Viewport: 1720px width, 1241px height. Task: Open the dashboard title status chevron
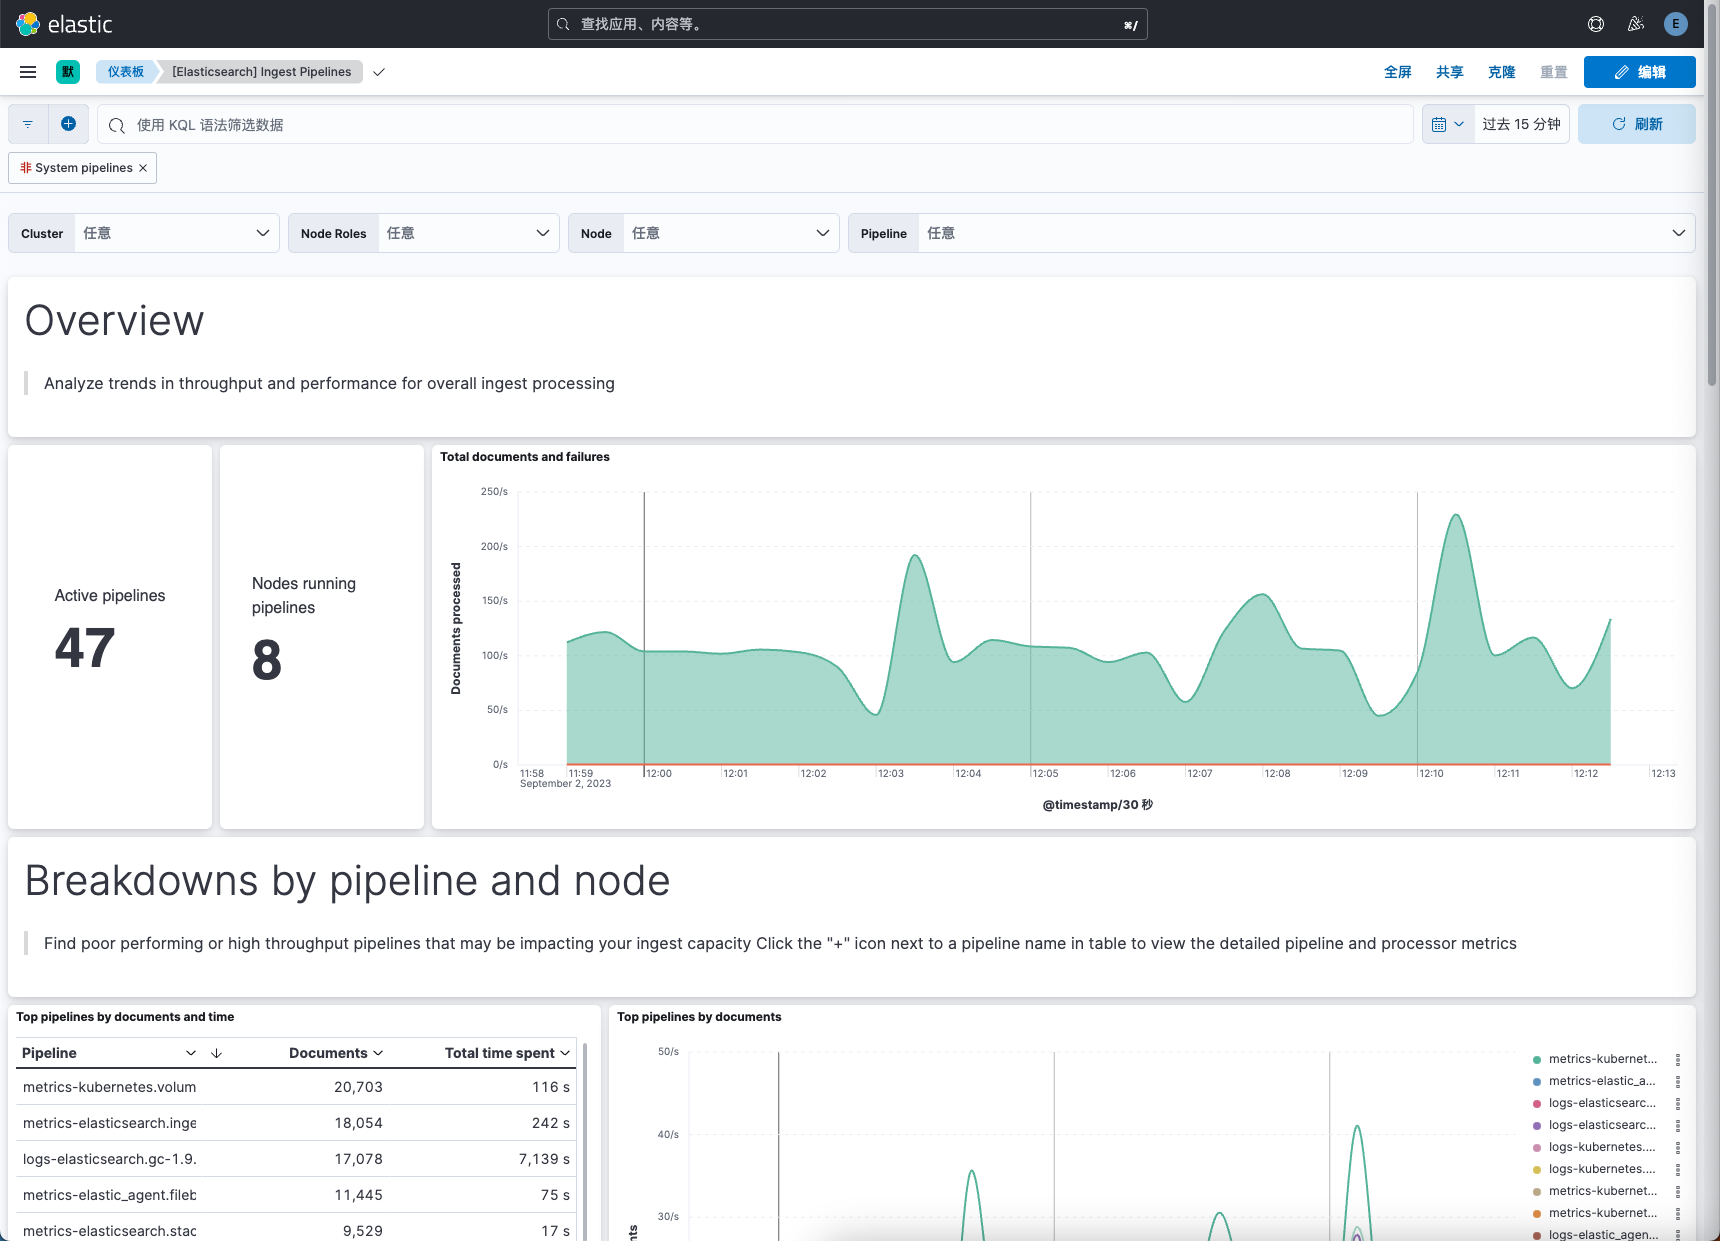(379, 72)
